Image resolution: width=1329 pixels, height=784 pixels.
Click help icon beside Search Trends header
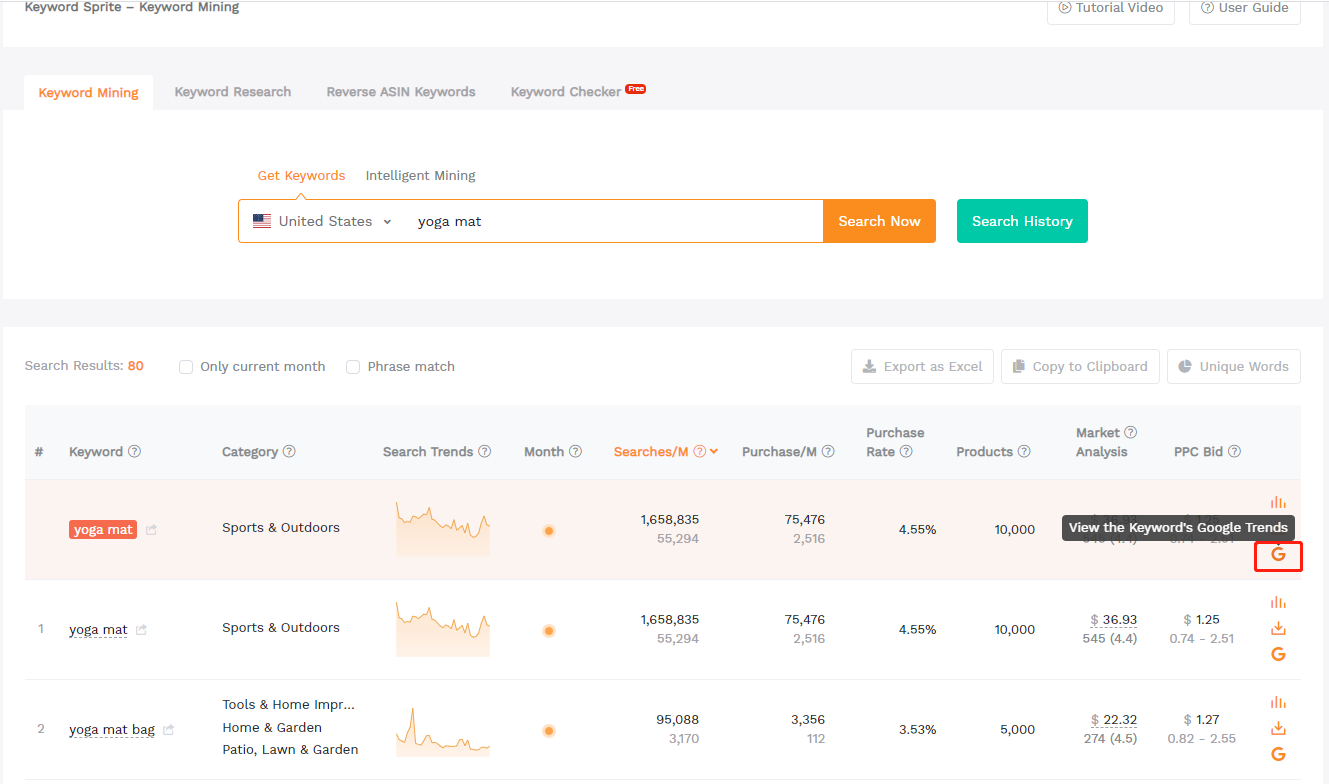[485, 451]
